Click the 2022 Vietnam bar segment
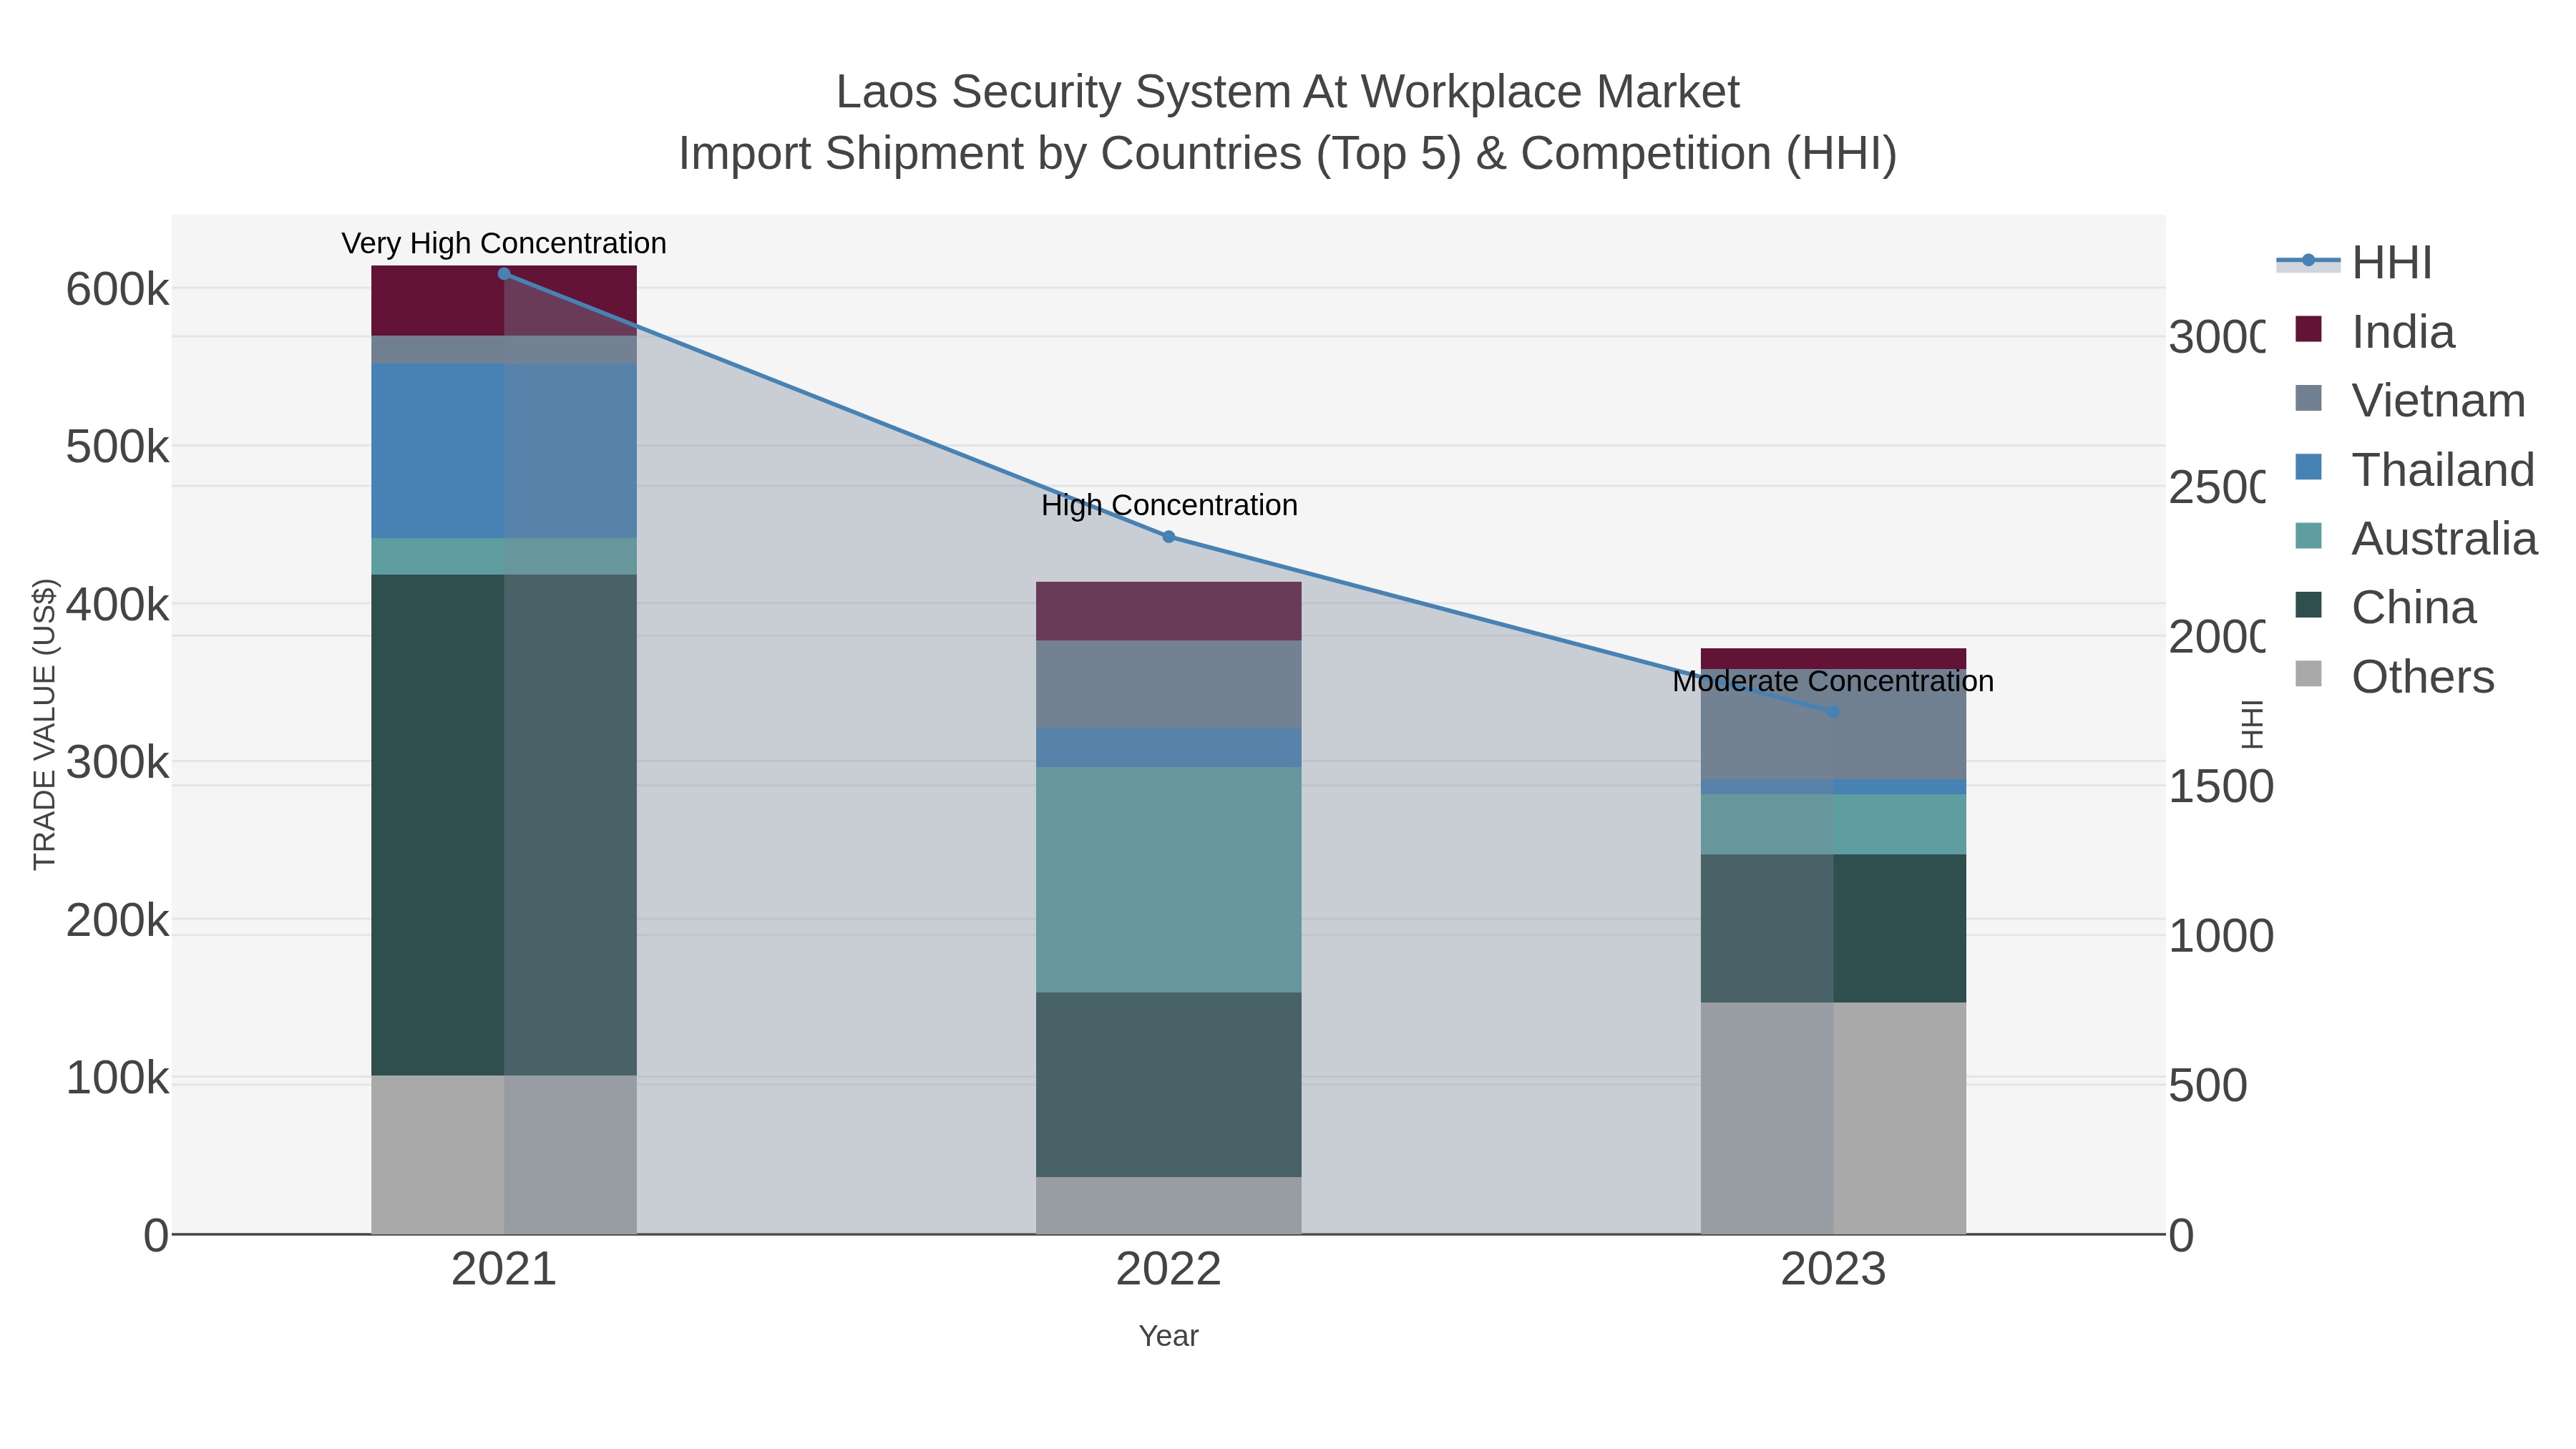 pyautogui.click(x=1168, y=685)
